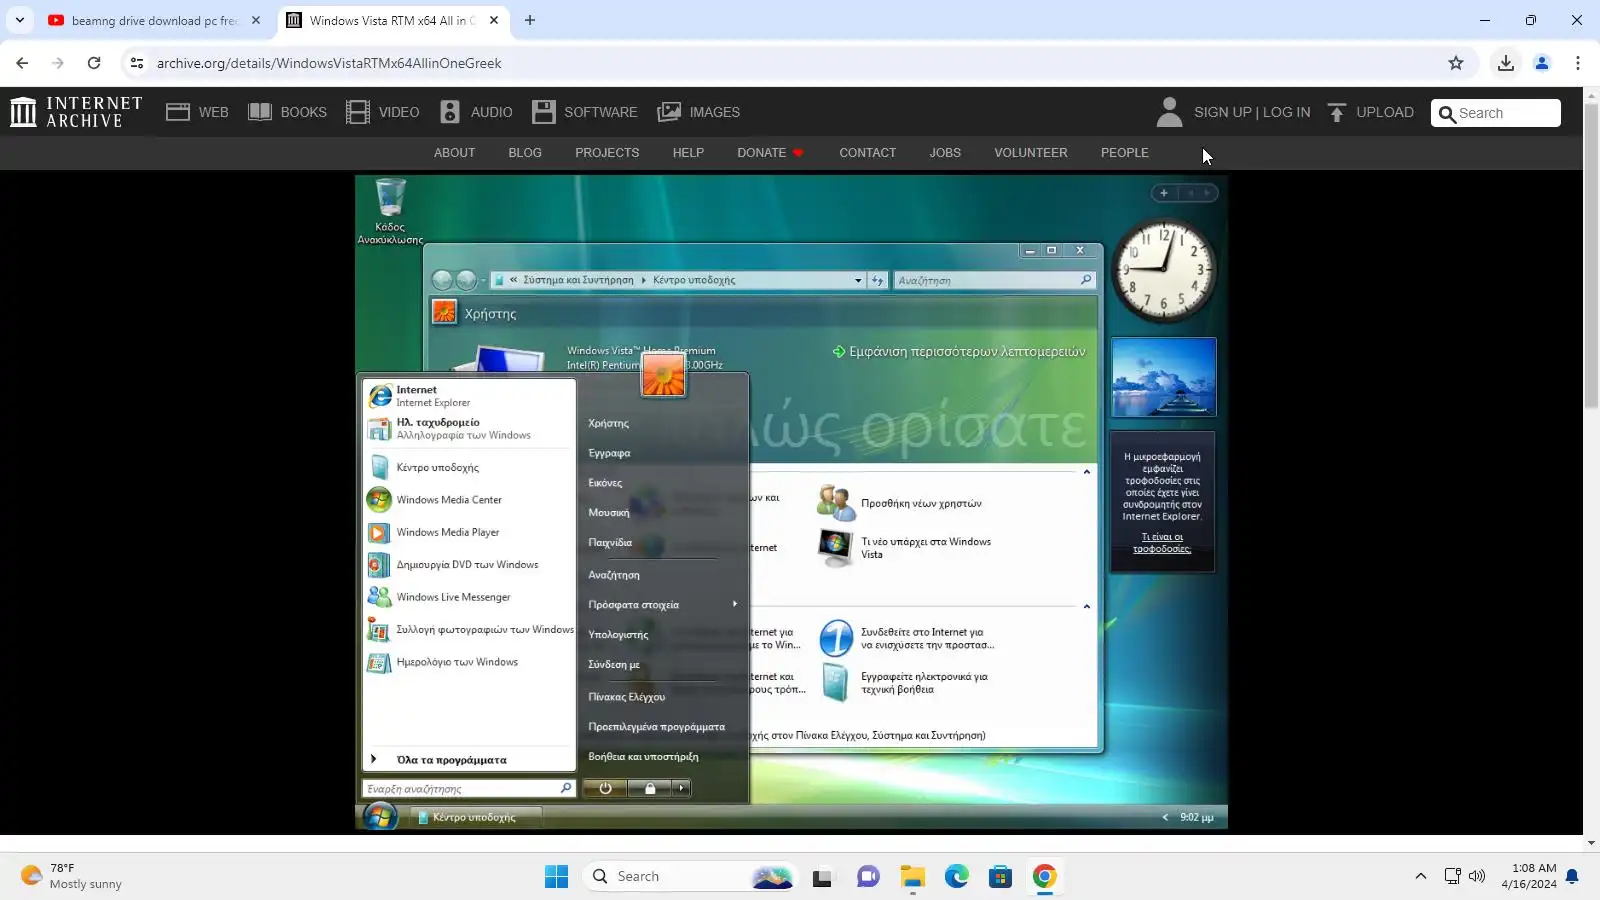Open the Internet Archive home logo
The width and height of the screenshot is (1600, 900).
tap(76, 112)
